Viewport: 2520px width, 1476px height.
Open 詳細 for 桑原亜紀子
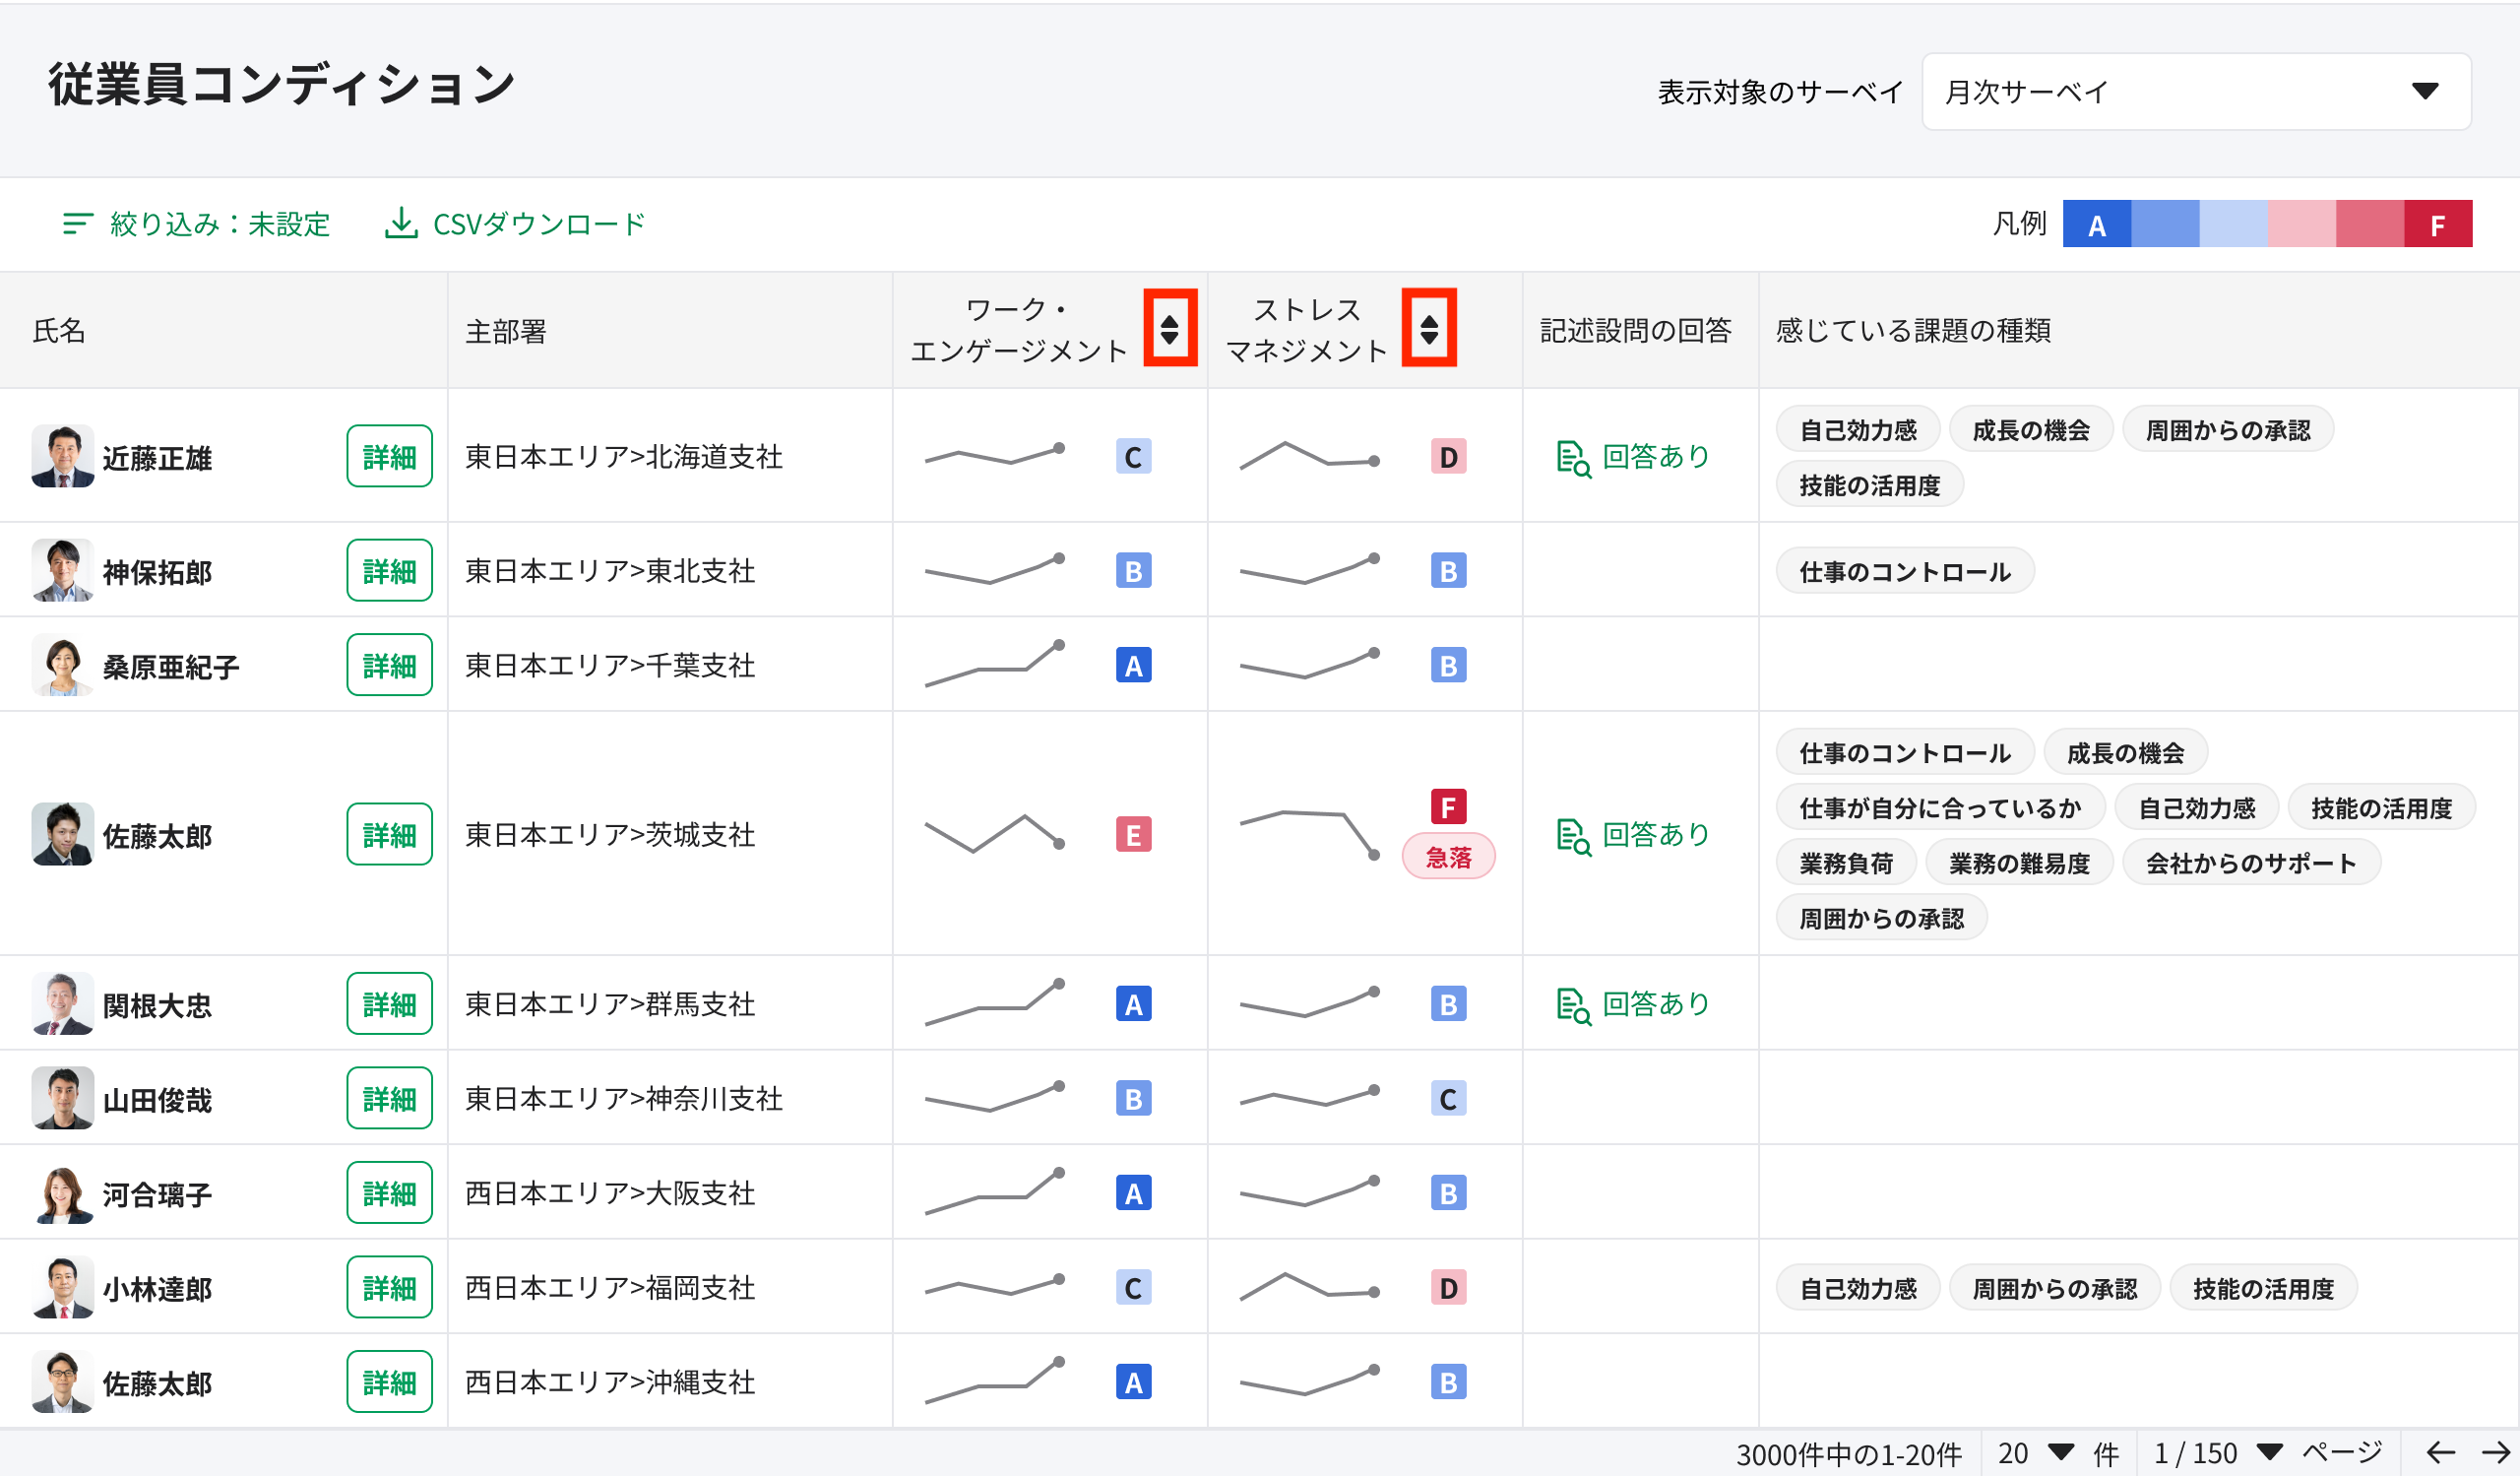389,665
